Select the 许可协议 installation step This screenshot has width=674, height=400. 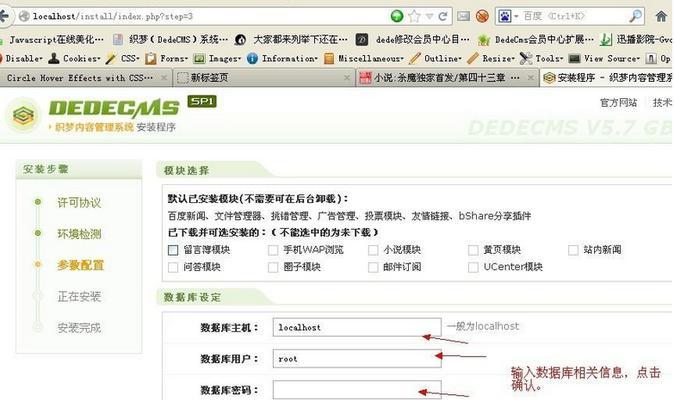(79, 203)
